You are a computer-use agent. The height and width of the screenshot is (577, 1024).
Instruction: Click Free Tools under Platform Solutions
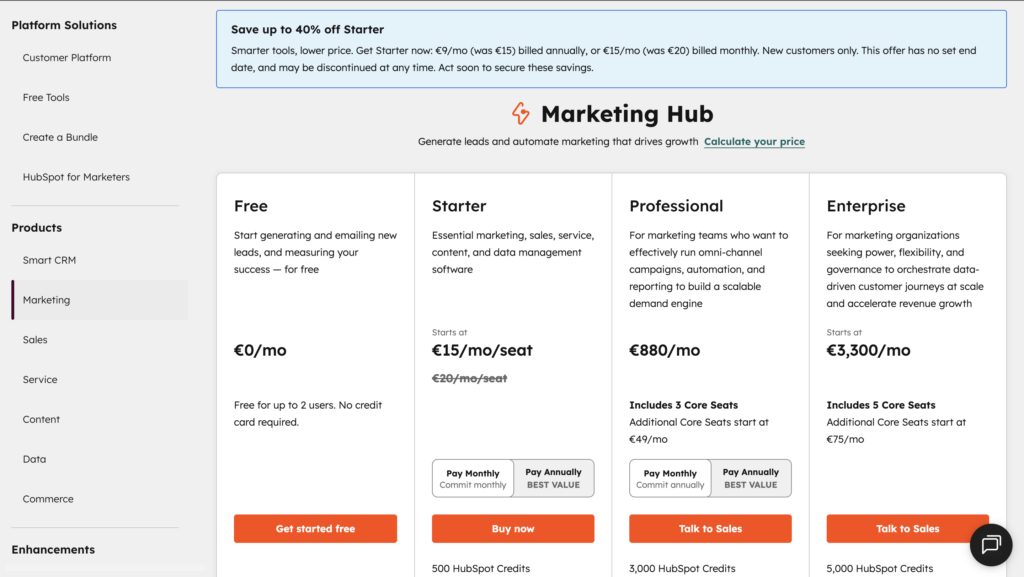click(x=45, y=97)
